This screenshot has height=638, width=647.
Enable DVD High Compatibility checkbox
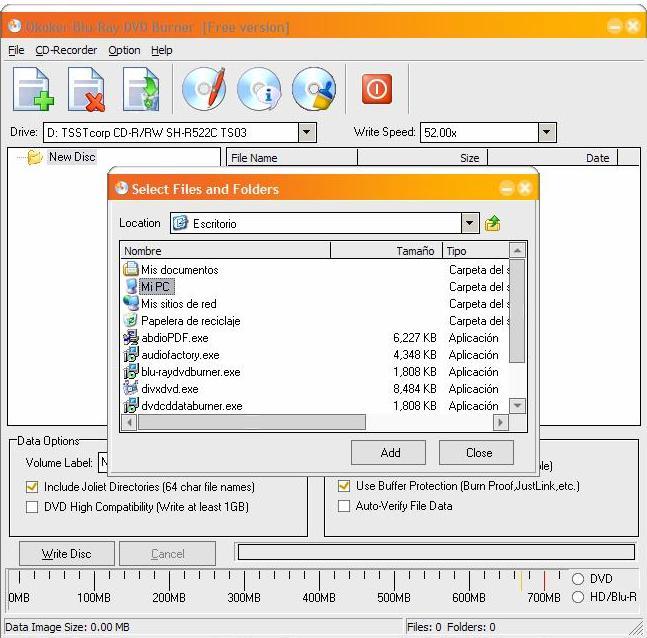pyautogui.click(x=32, y=507)
